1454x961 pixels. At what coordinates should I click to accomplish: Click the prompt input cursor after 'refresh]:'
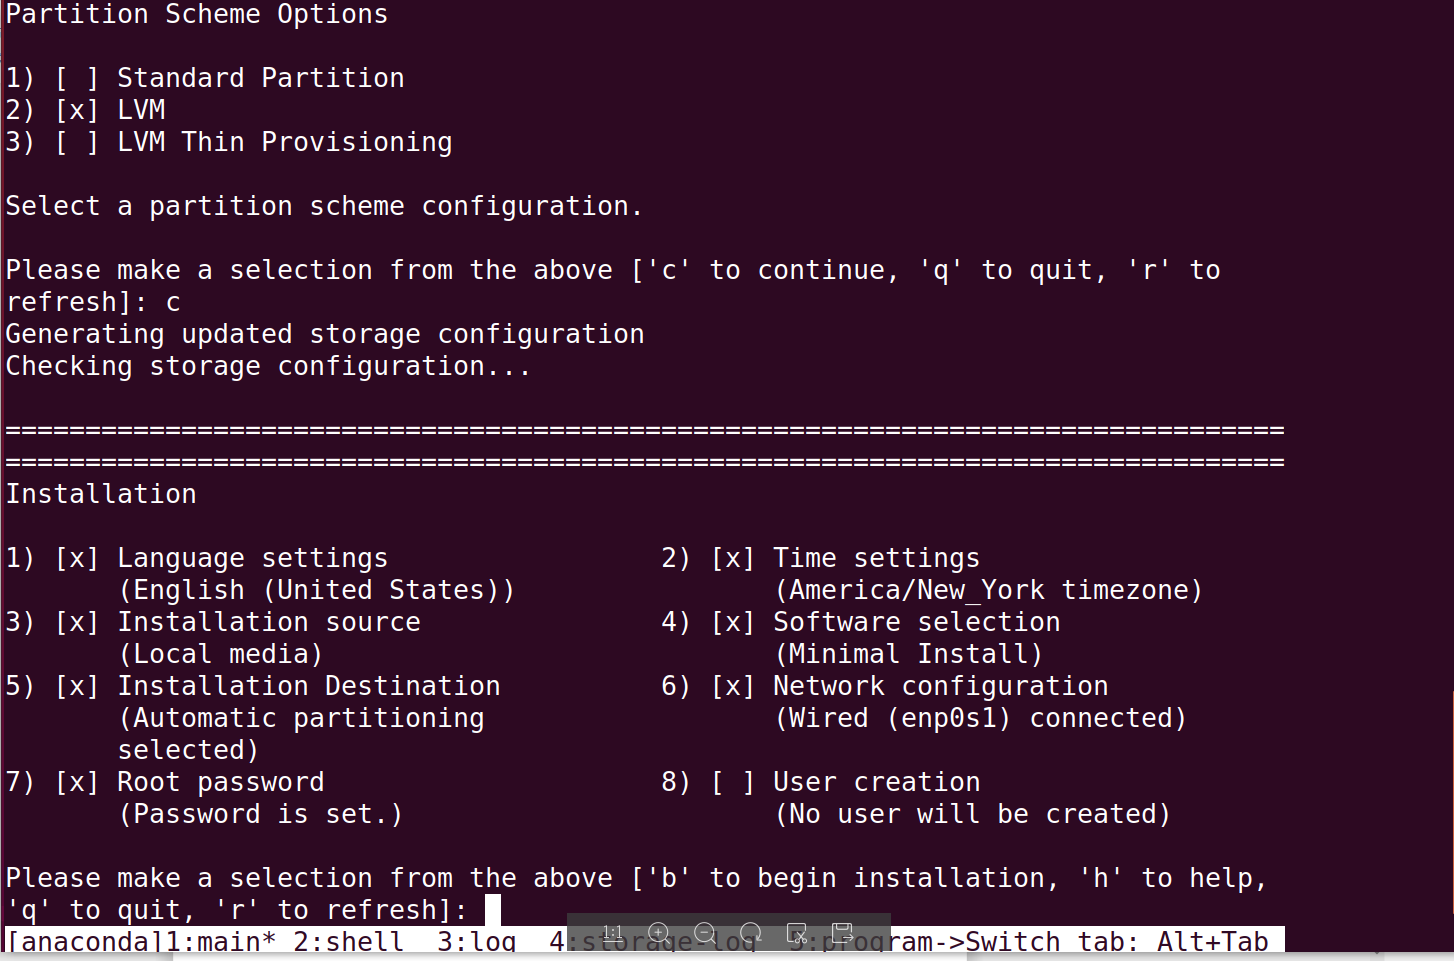click(492, 910)
